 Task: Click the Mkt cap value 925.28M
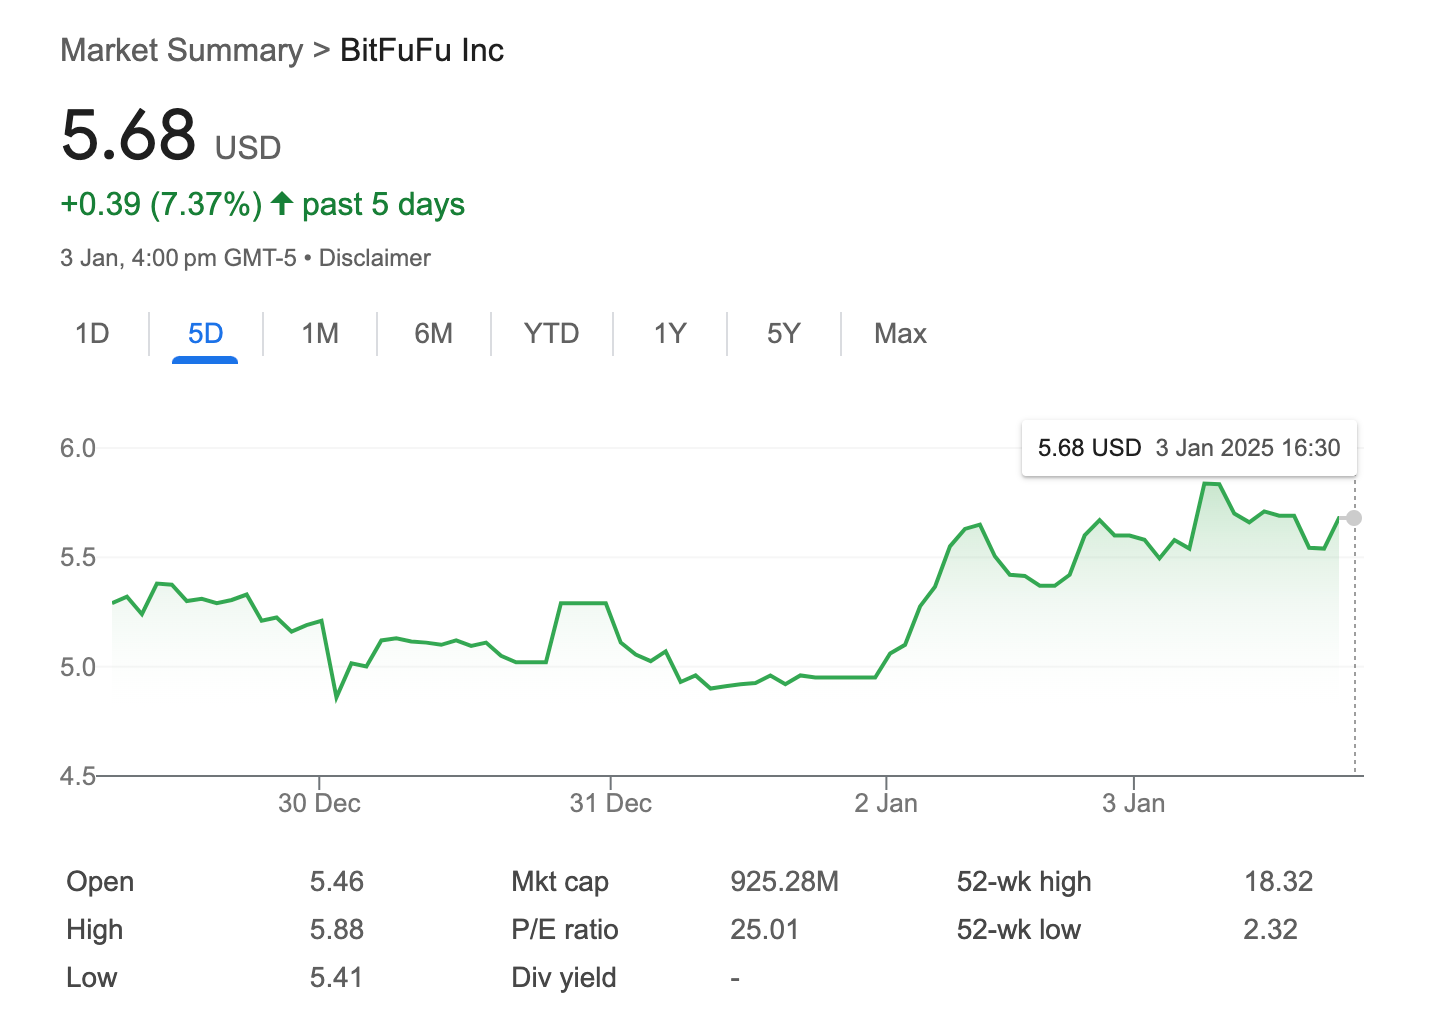pos(785,881)
